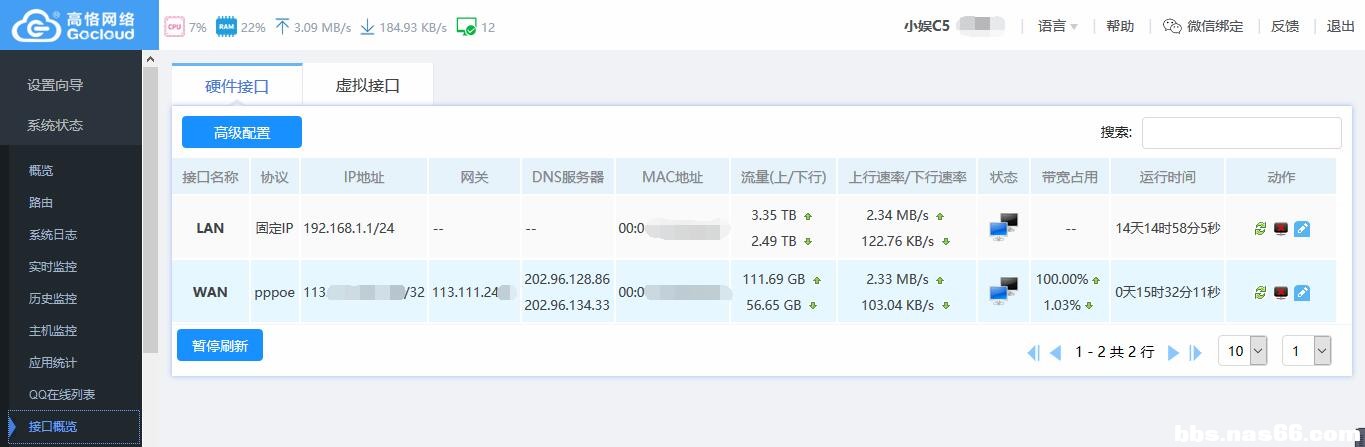
Task: Open the rows-per-page dropdown showing 10
Action: point(1243,351)
